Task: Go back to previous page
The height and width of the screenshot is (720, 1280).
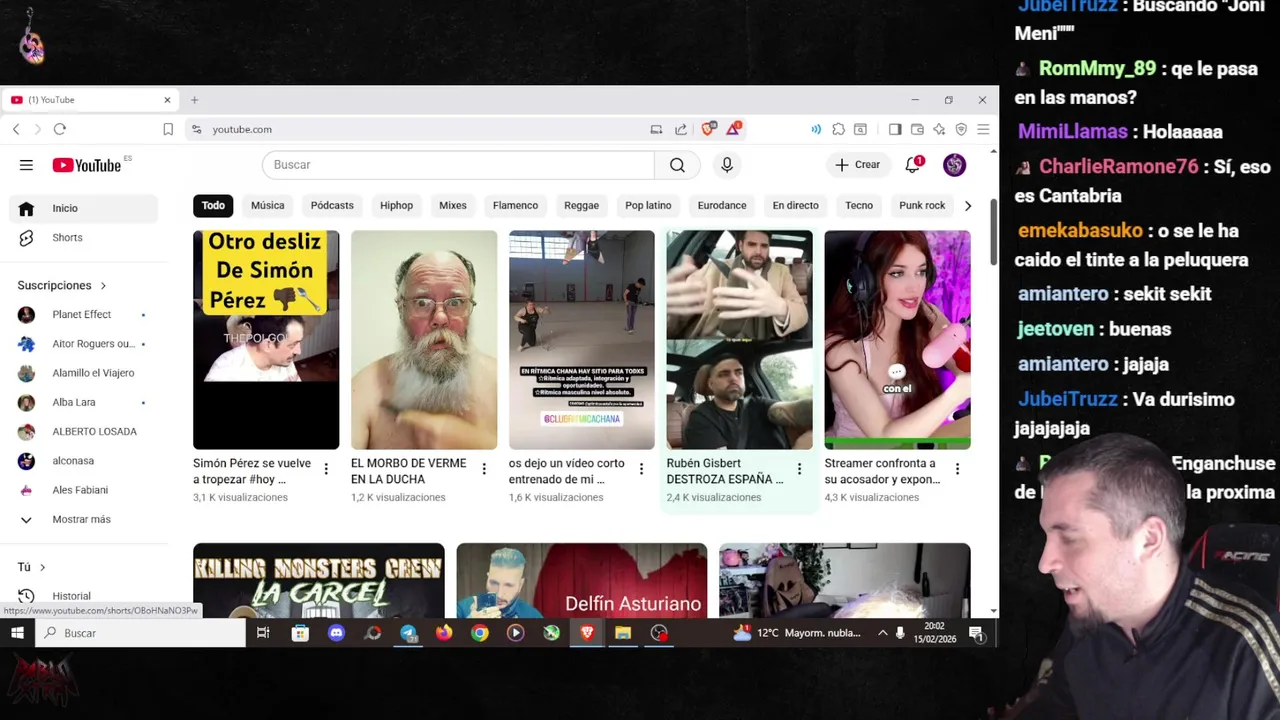Action: 16,129
